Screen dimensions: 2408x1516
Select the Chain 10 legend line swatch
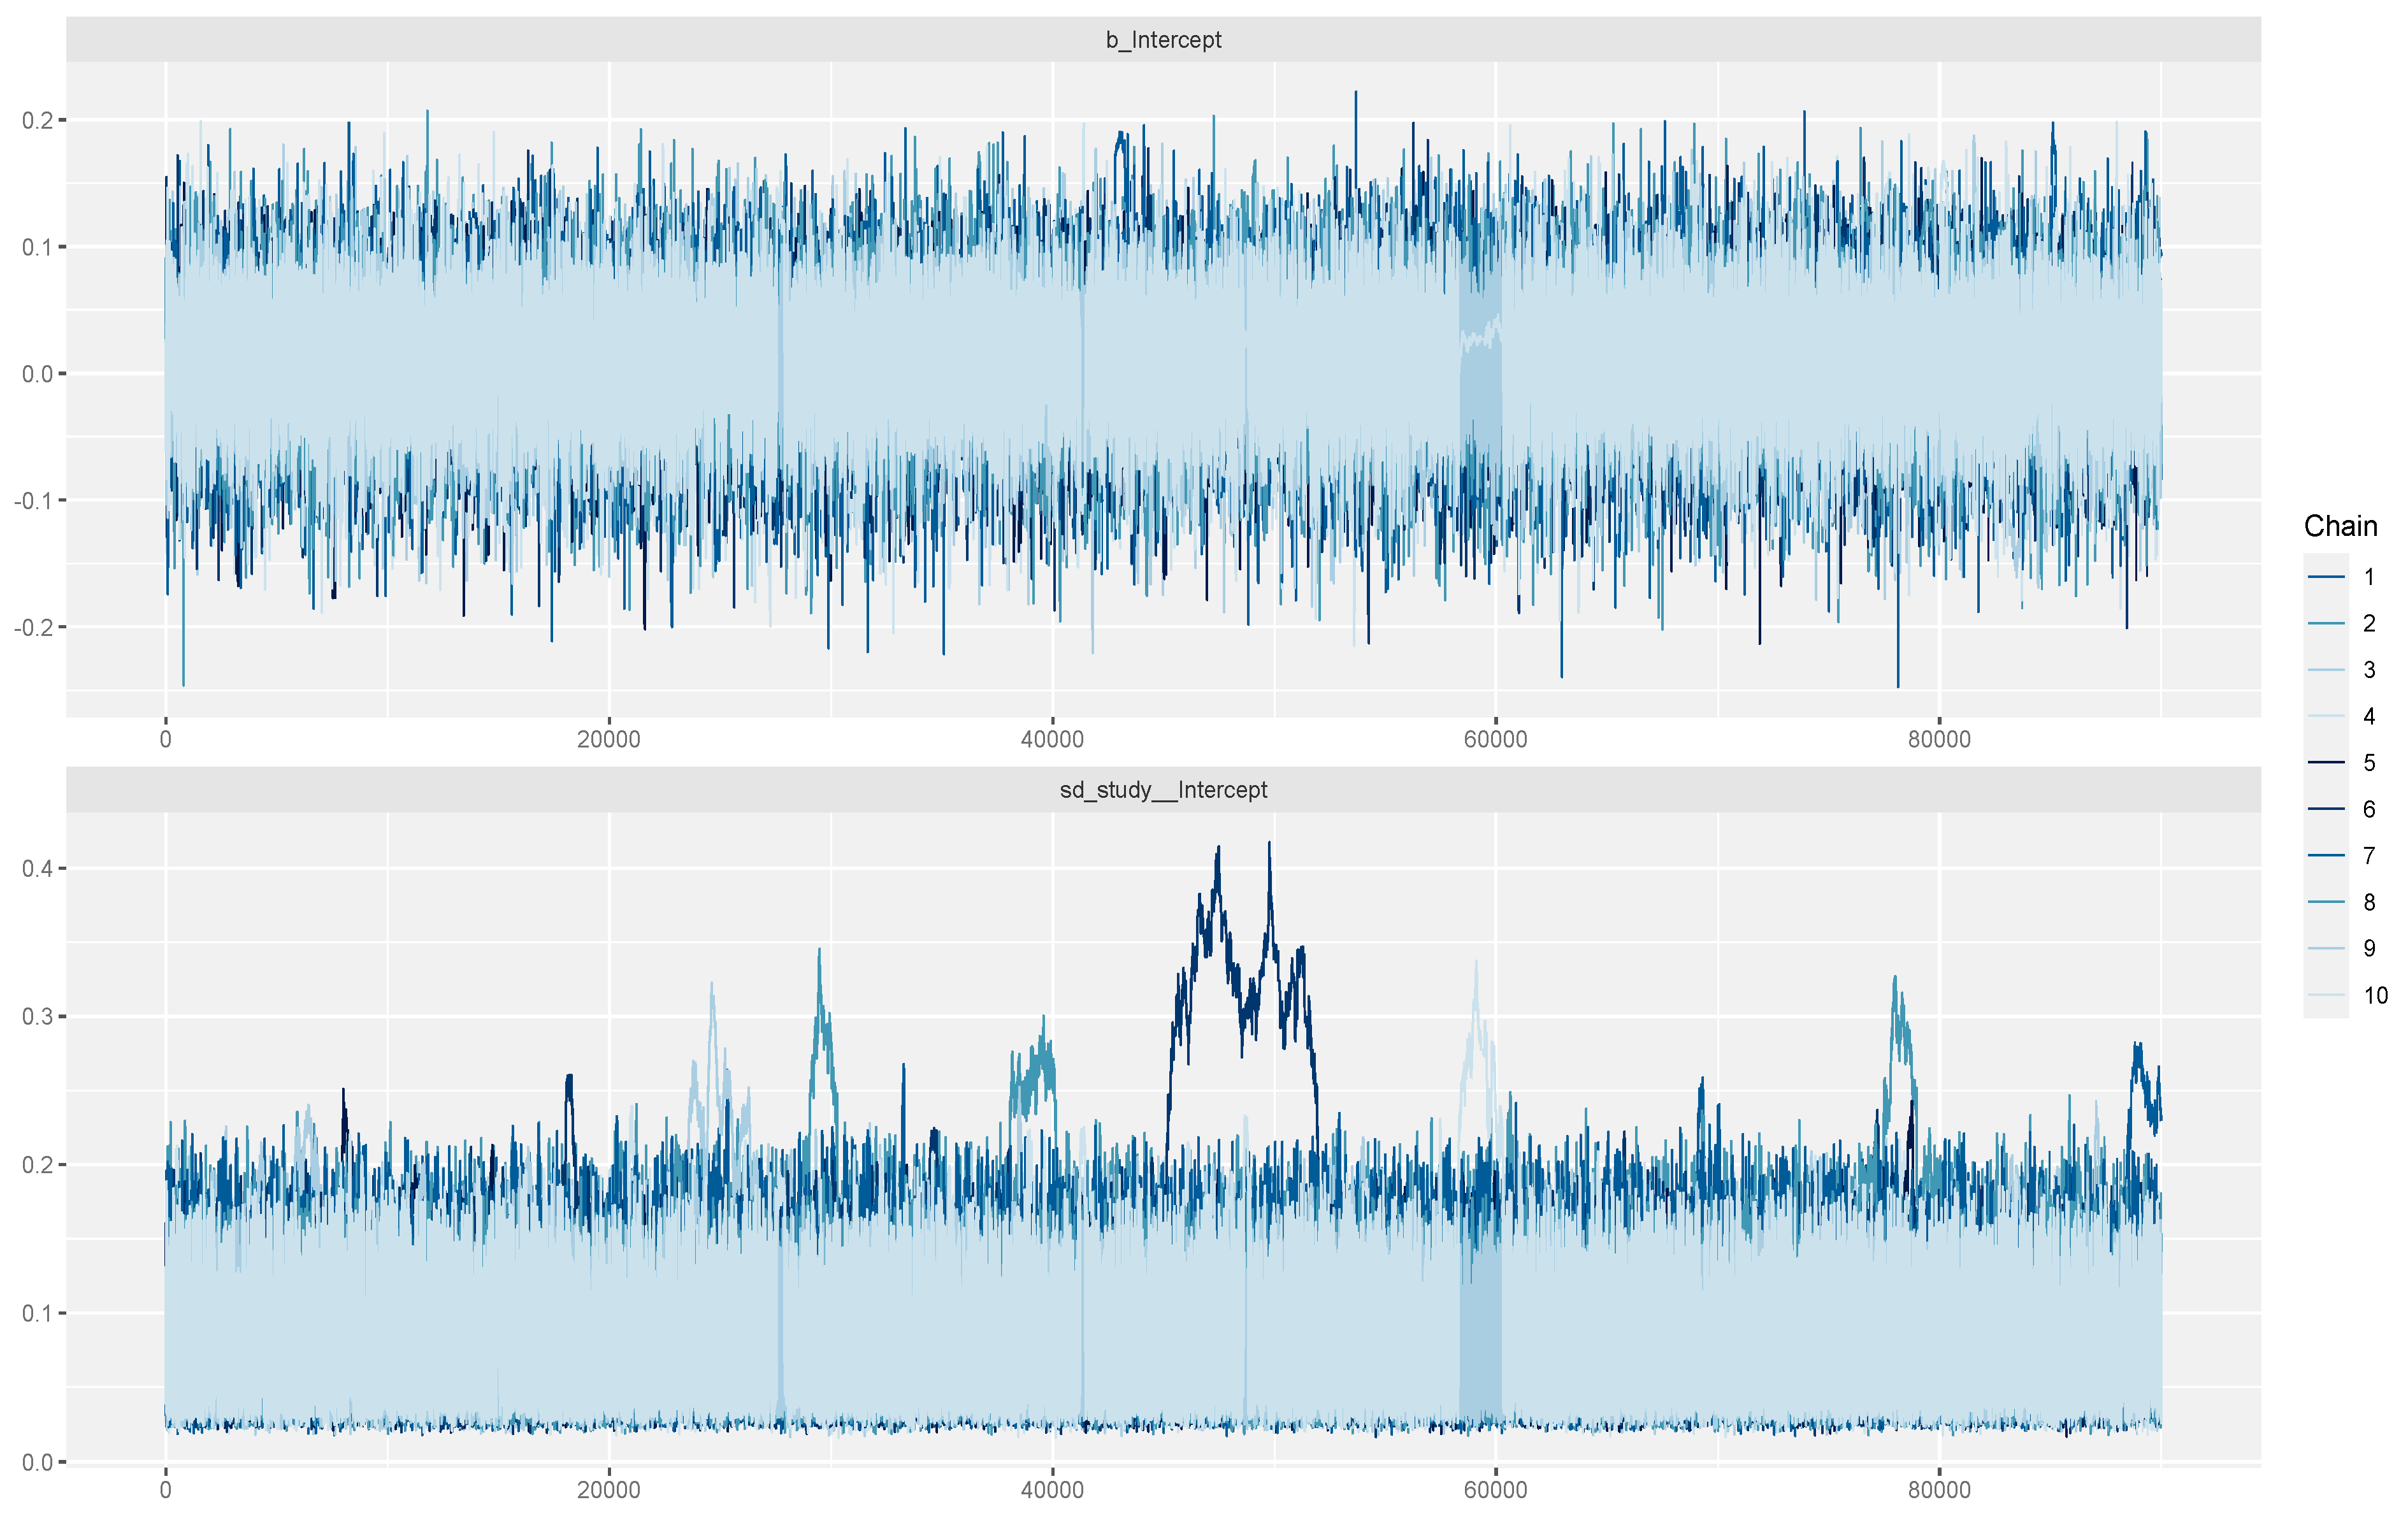[x=2326, y=995]
